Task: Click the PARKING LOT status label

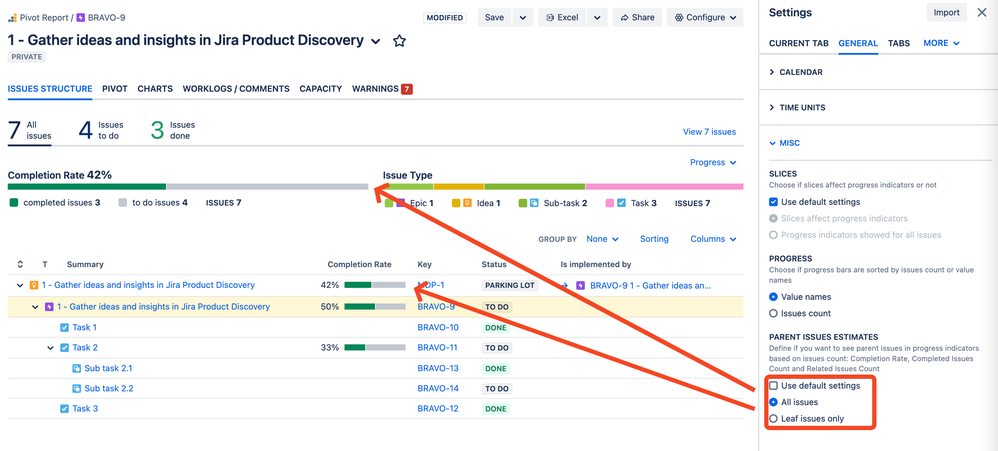Action: (x=510, y=286)
